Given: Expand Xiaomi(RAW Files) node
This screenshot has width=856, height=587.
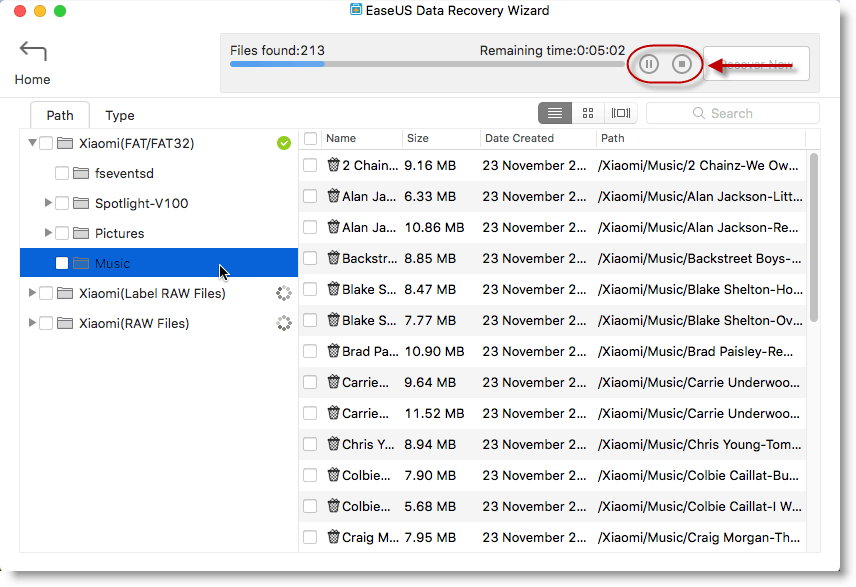Looking at the screenshot, I should [32, 323].
